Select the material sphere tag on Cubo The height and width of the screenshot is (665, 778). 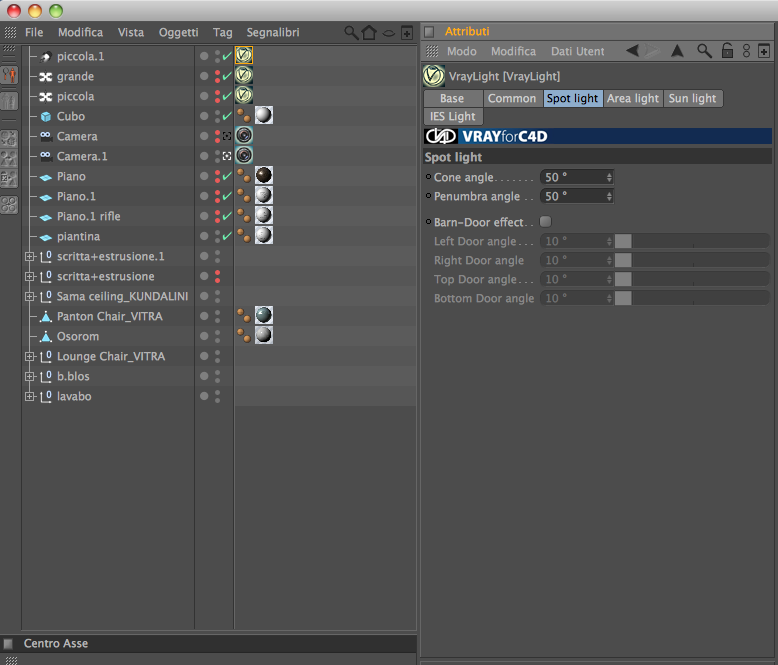click(263, 115)
